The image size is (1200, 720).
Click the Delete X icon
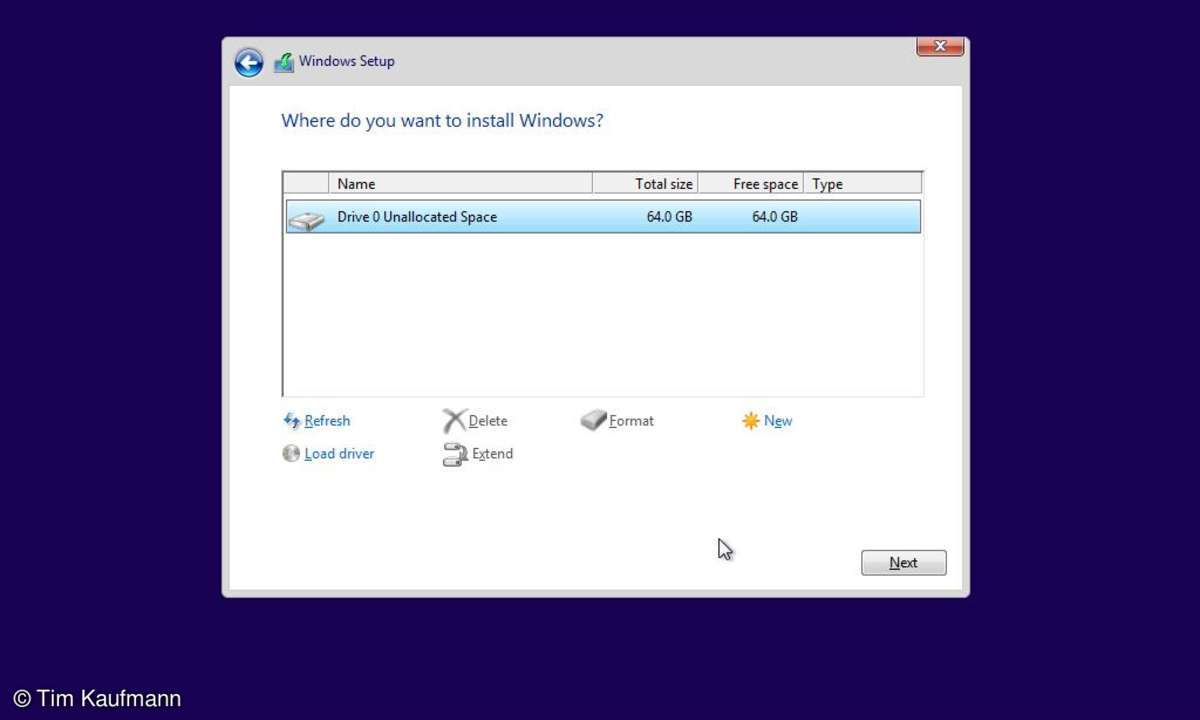[x=454, y=421]
